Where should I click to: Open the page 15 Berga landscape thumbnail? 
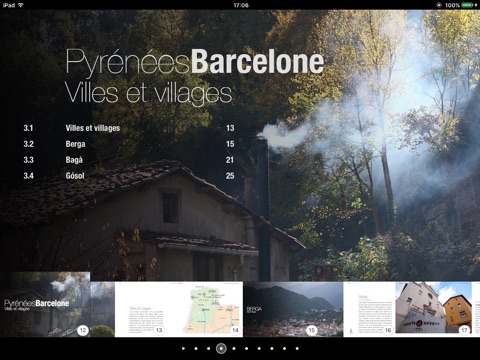293,310
